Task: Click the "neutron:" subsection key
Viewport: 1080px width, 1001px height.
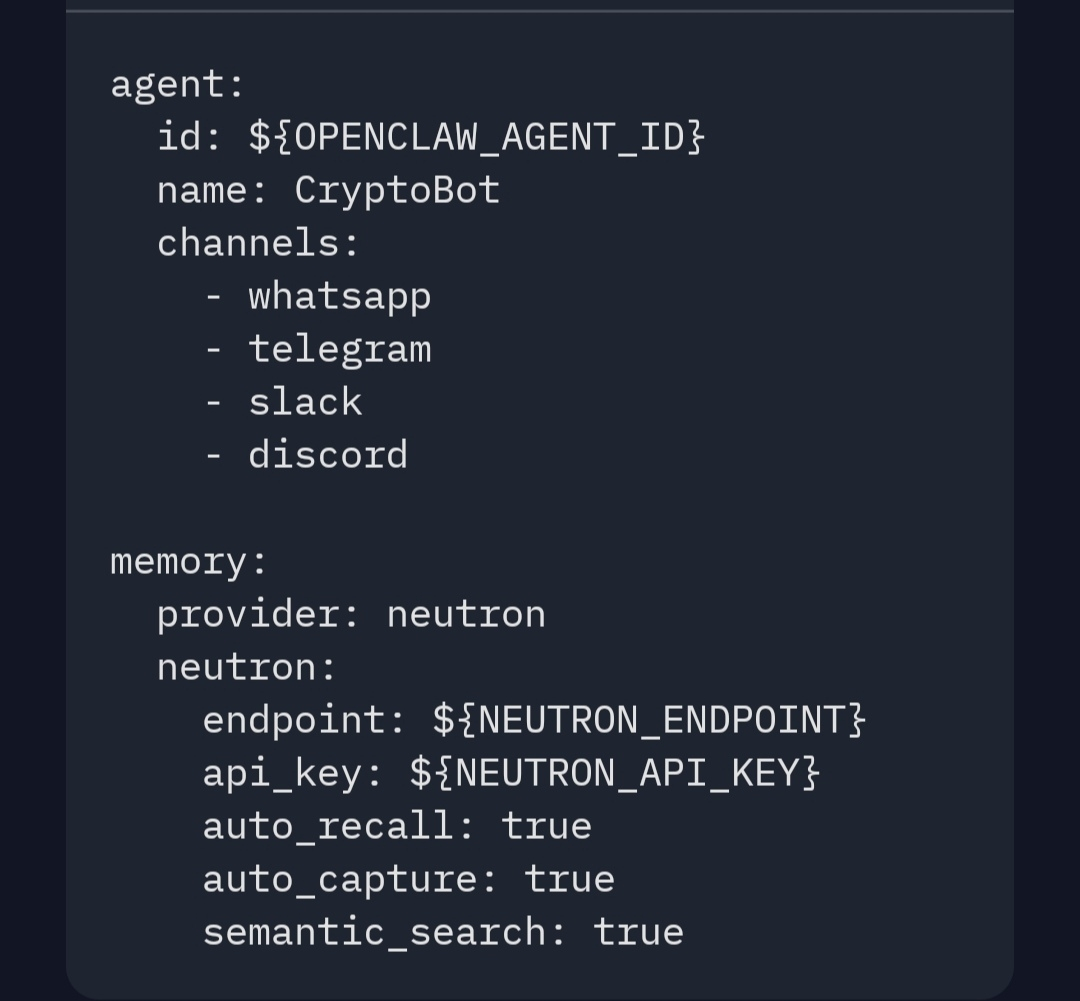Action: 247,667
